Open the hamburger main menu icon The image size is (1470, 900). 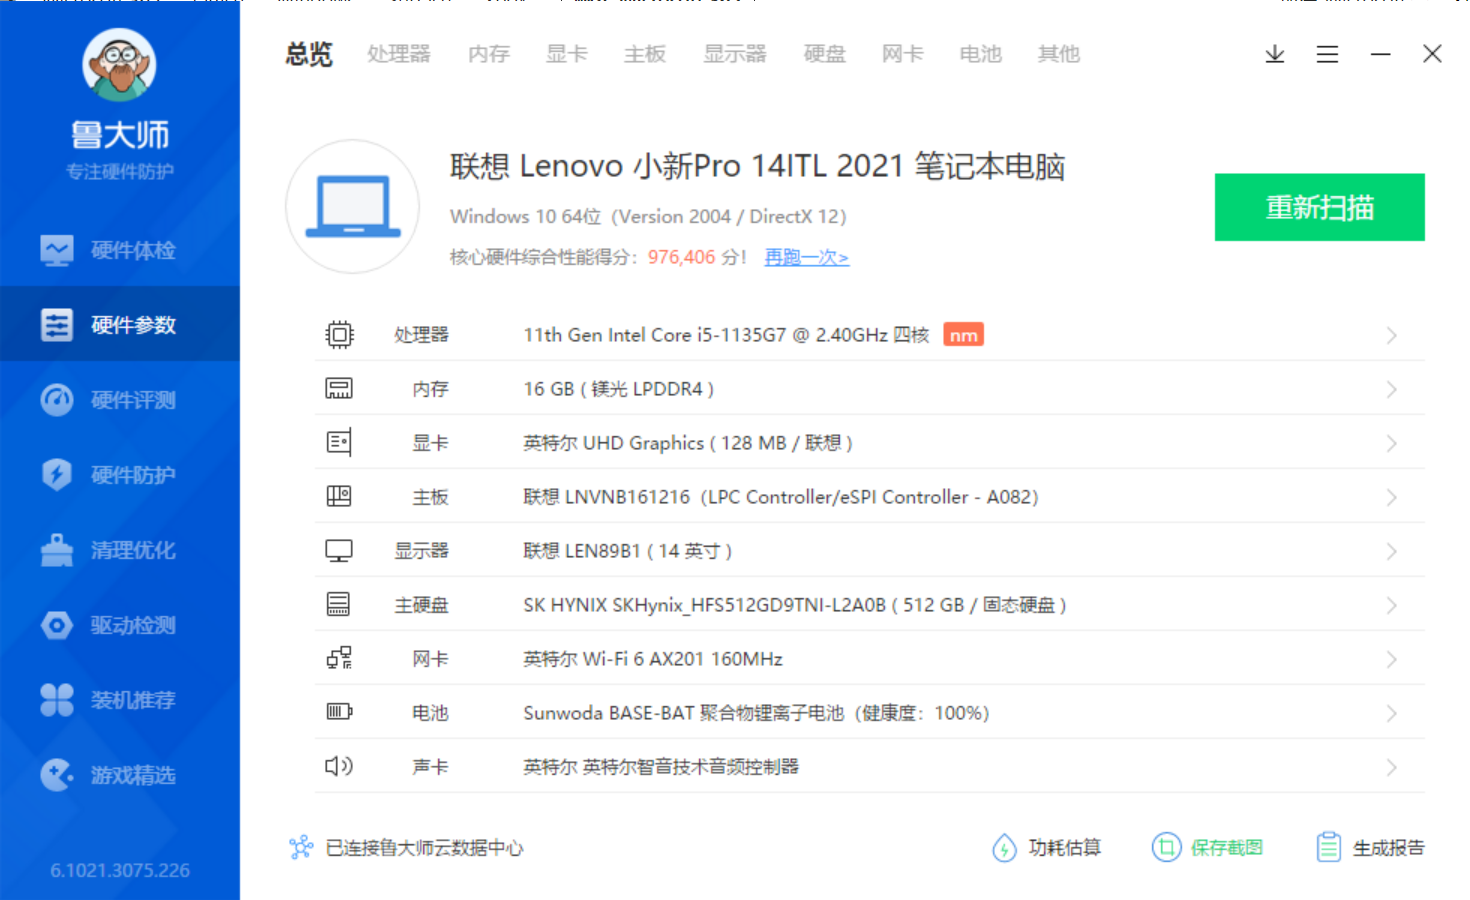pyautogui.click(x=1327, y=54)
